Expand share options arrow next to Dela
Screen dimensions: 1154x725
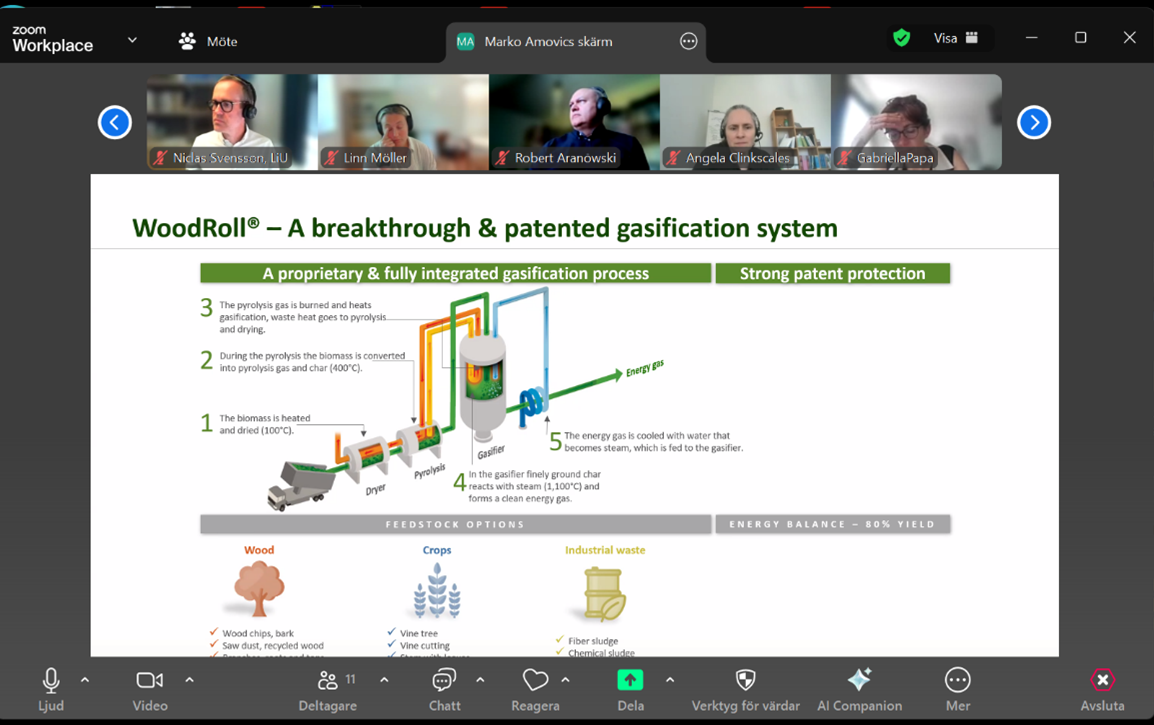click(670, 680)
